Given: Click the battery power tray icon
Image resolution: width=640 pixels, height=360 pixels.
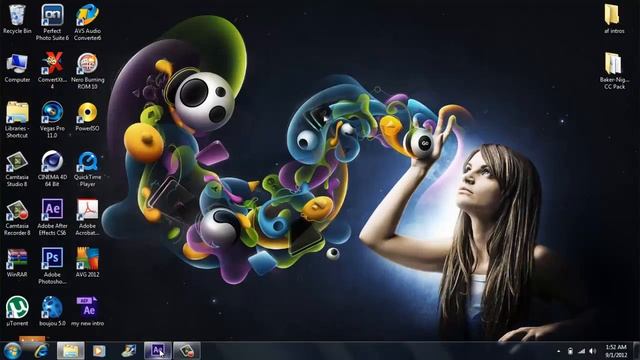Looking at the screenshot, I should (x=570, y=351).
